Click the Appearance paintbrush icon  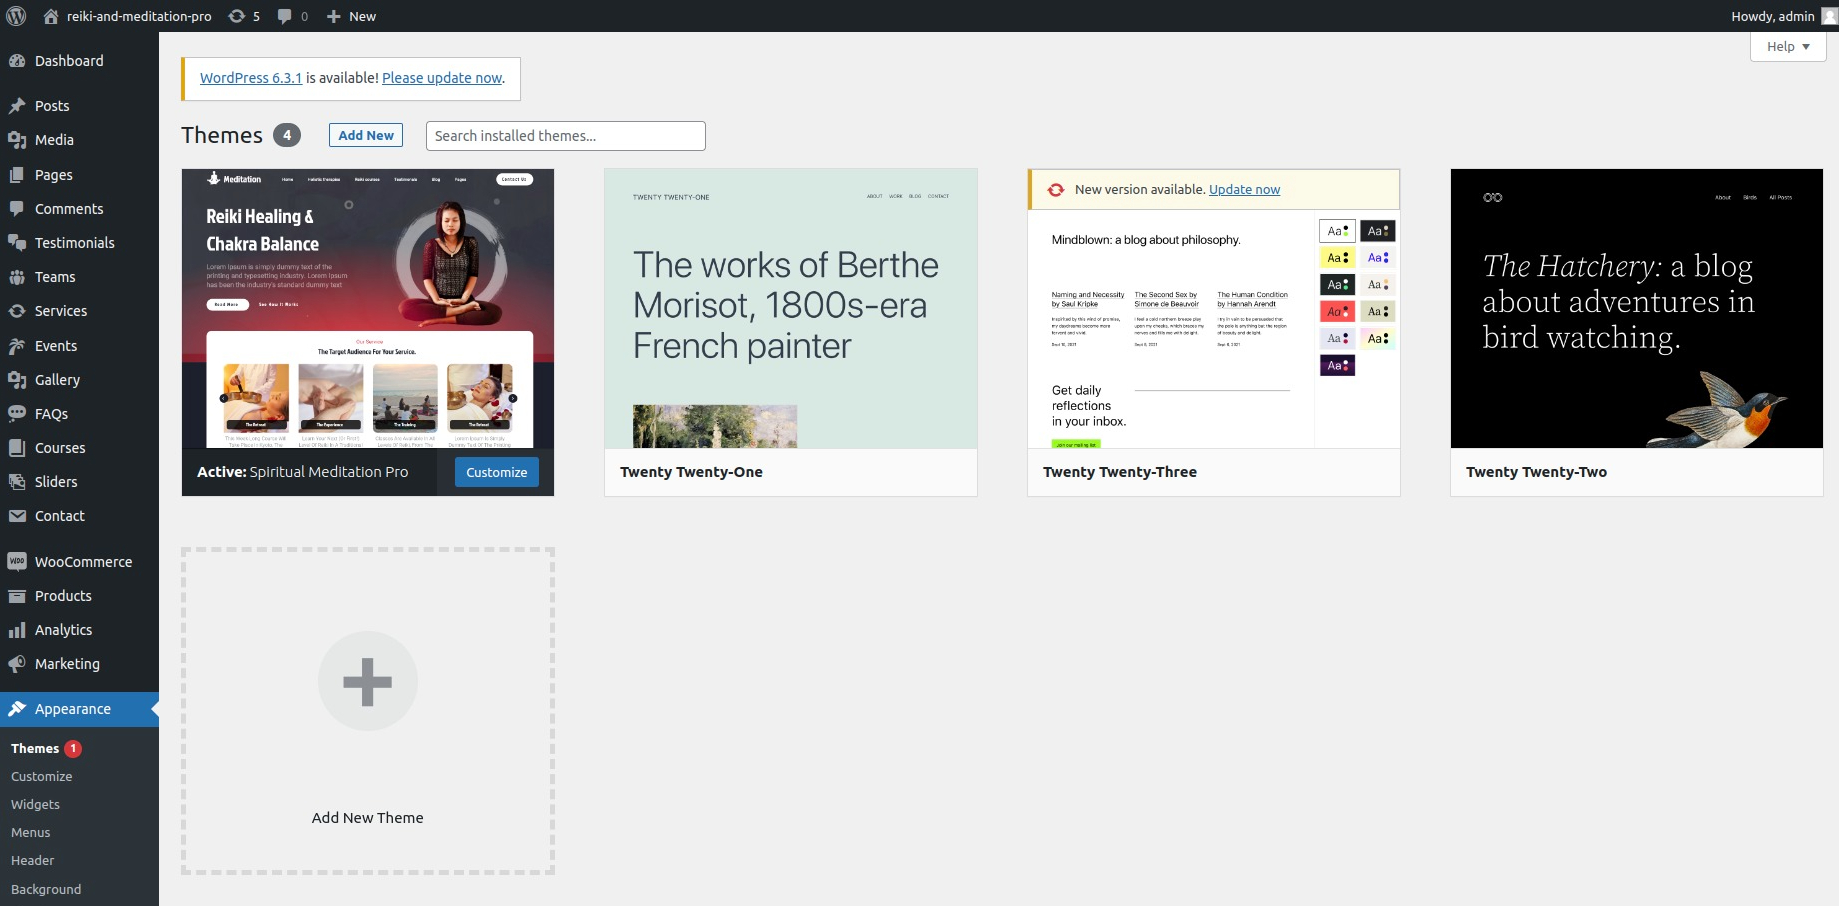[x=17, y=709]
